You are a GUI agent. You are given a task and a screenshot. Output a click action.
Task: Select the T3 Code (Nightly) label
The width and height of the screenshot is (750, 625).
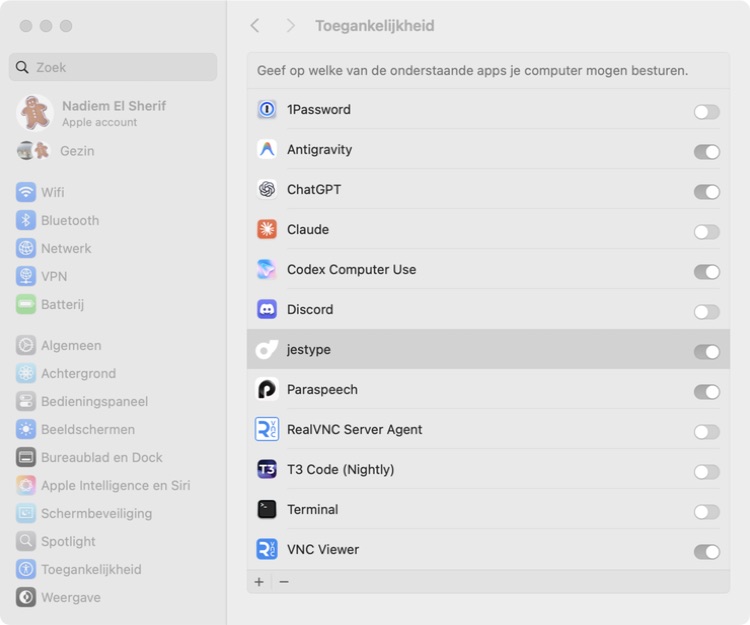click(341, 470)
